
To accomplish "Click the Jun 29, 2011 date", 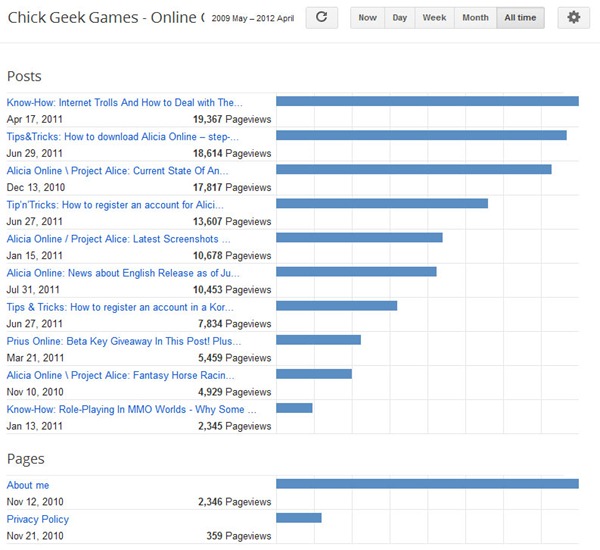I will (34, 153).
